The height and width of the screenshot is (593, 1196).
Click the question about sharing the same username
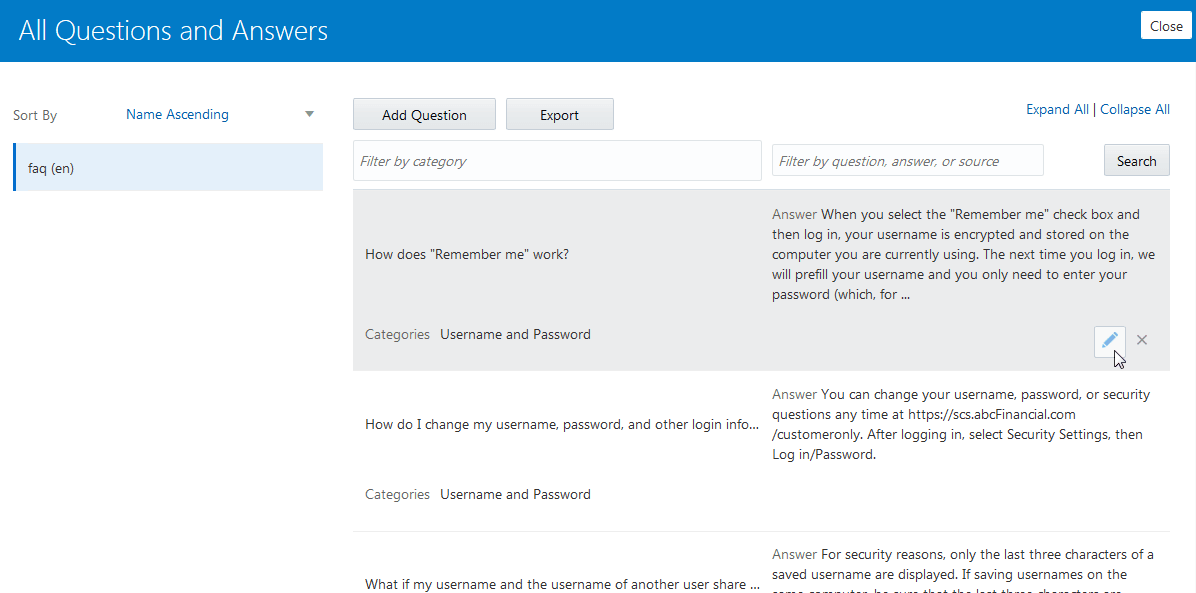point(560,584)
